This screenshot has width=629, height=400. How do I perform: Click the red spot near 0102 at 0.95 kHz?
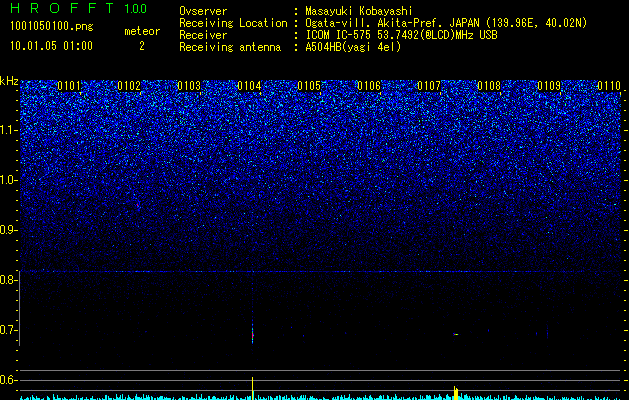(137, 205)
